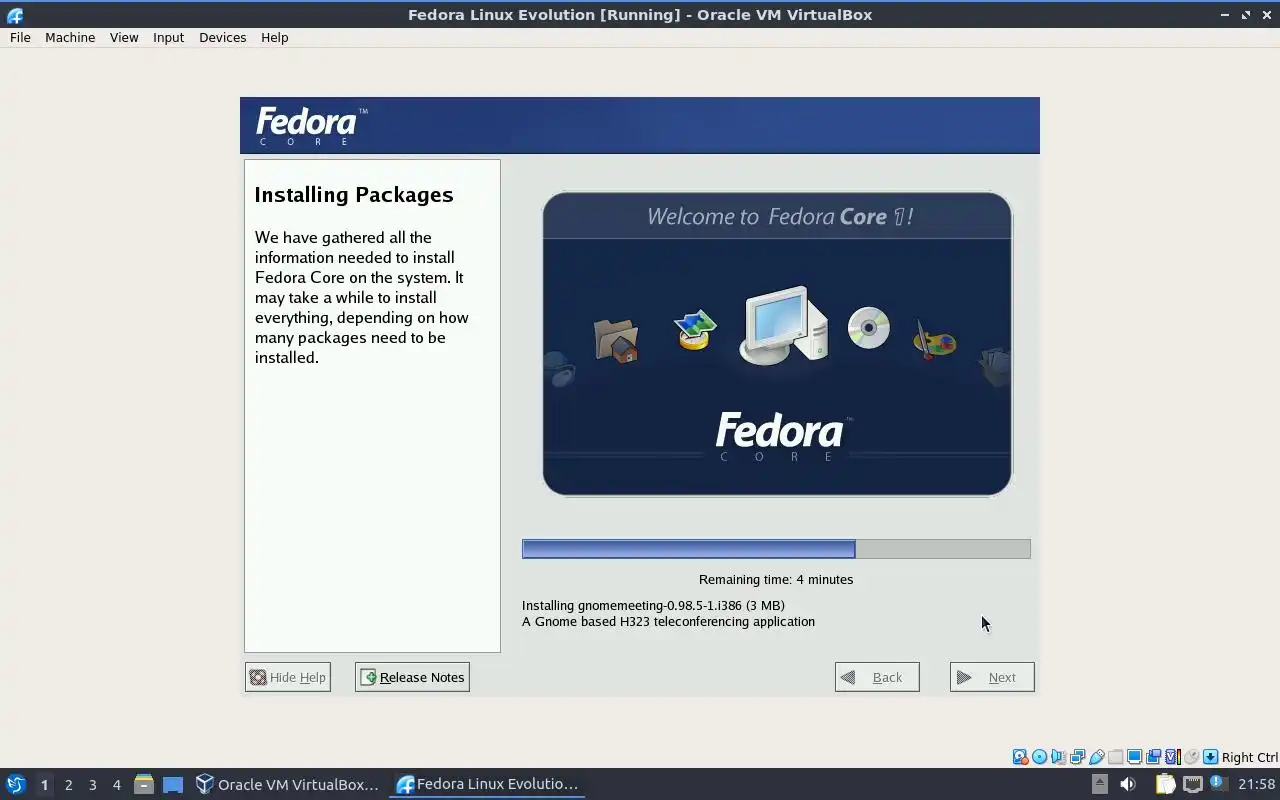Screen dimensions: 1280x800
Task: Switch to workspace 3
Action: point(92,785)
